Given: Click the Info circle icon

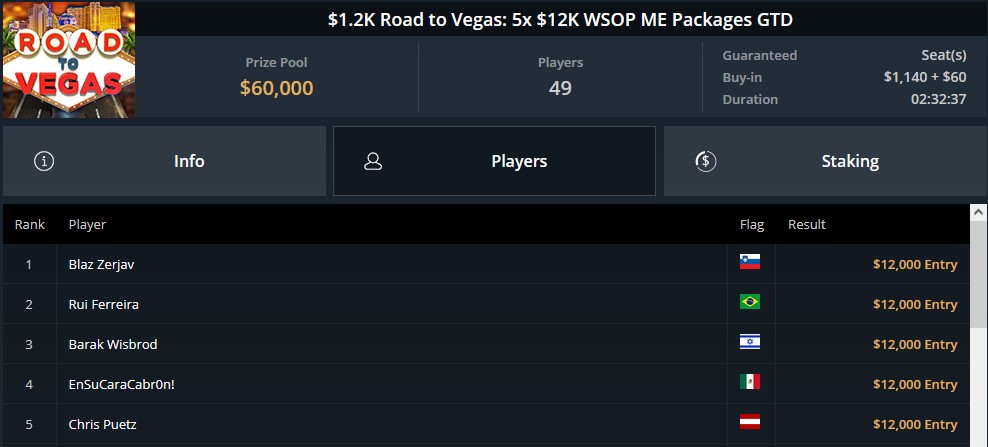Looking at the screenshot, I should (x=44, y=161).
